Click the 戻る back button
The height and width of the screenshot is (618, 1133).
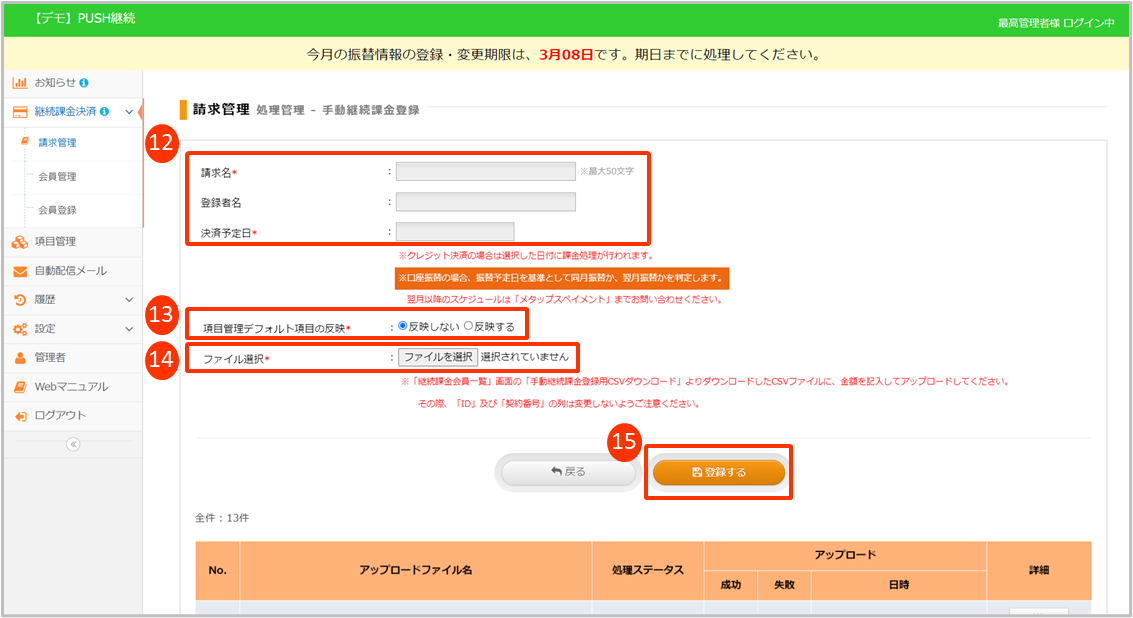click(x=568, y=472)
